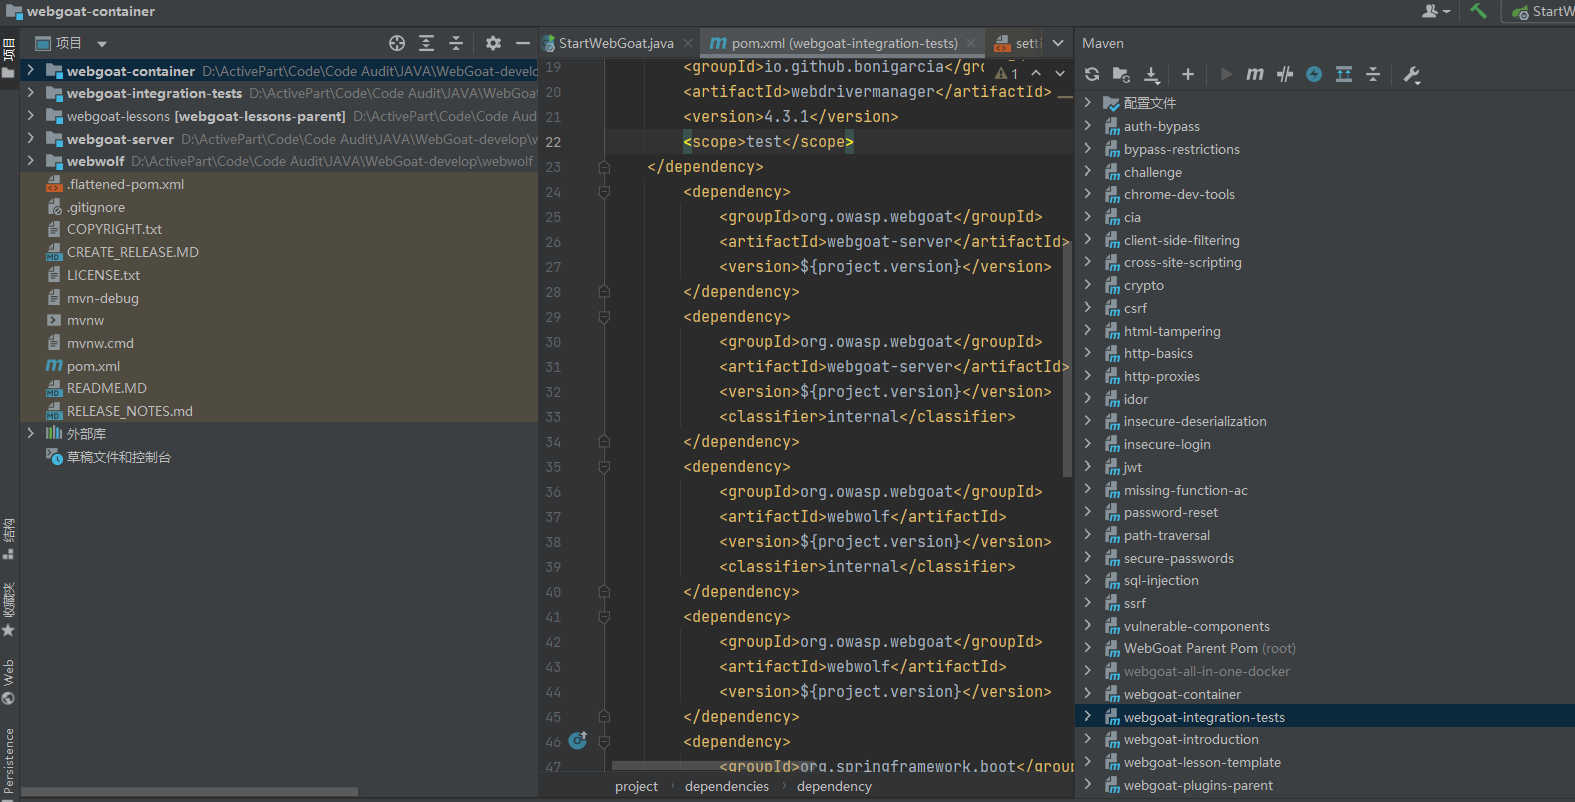Screen dimensions: 1575x802
Task: Click Show Dependencies icon in Maven toolbar
Action: [1344, 74]
